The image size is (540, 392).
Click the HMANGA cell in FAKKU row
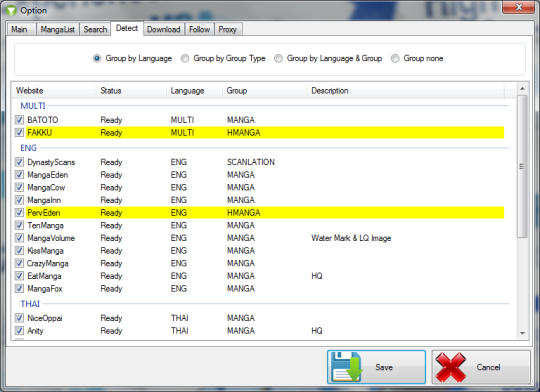[x=243, y=133]
